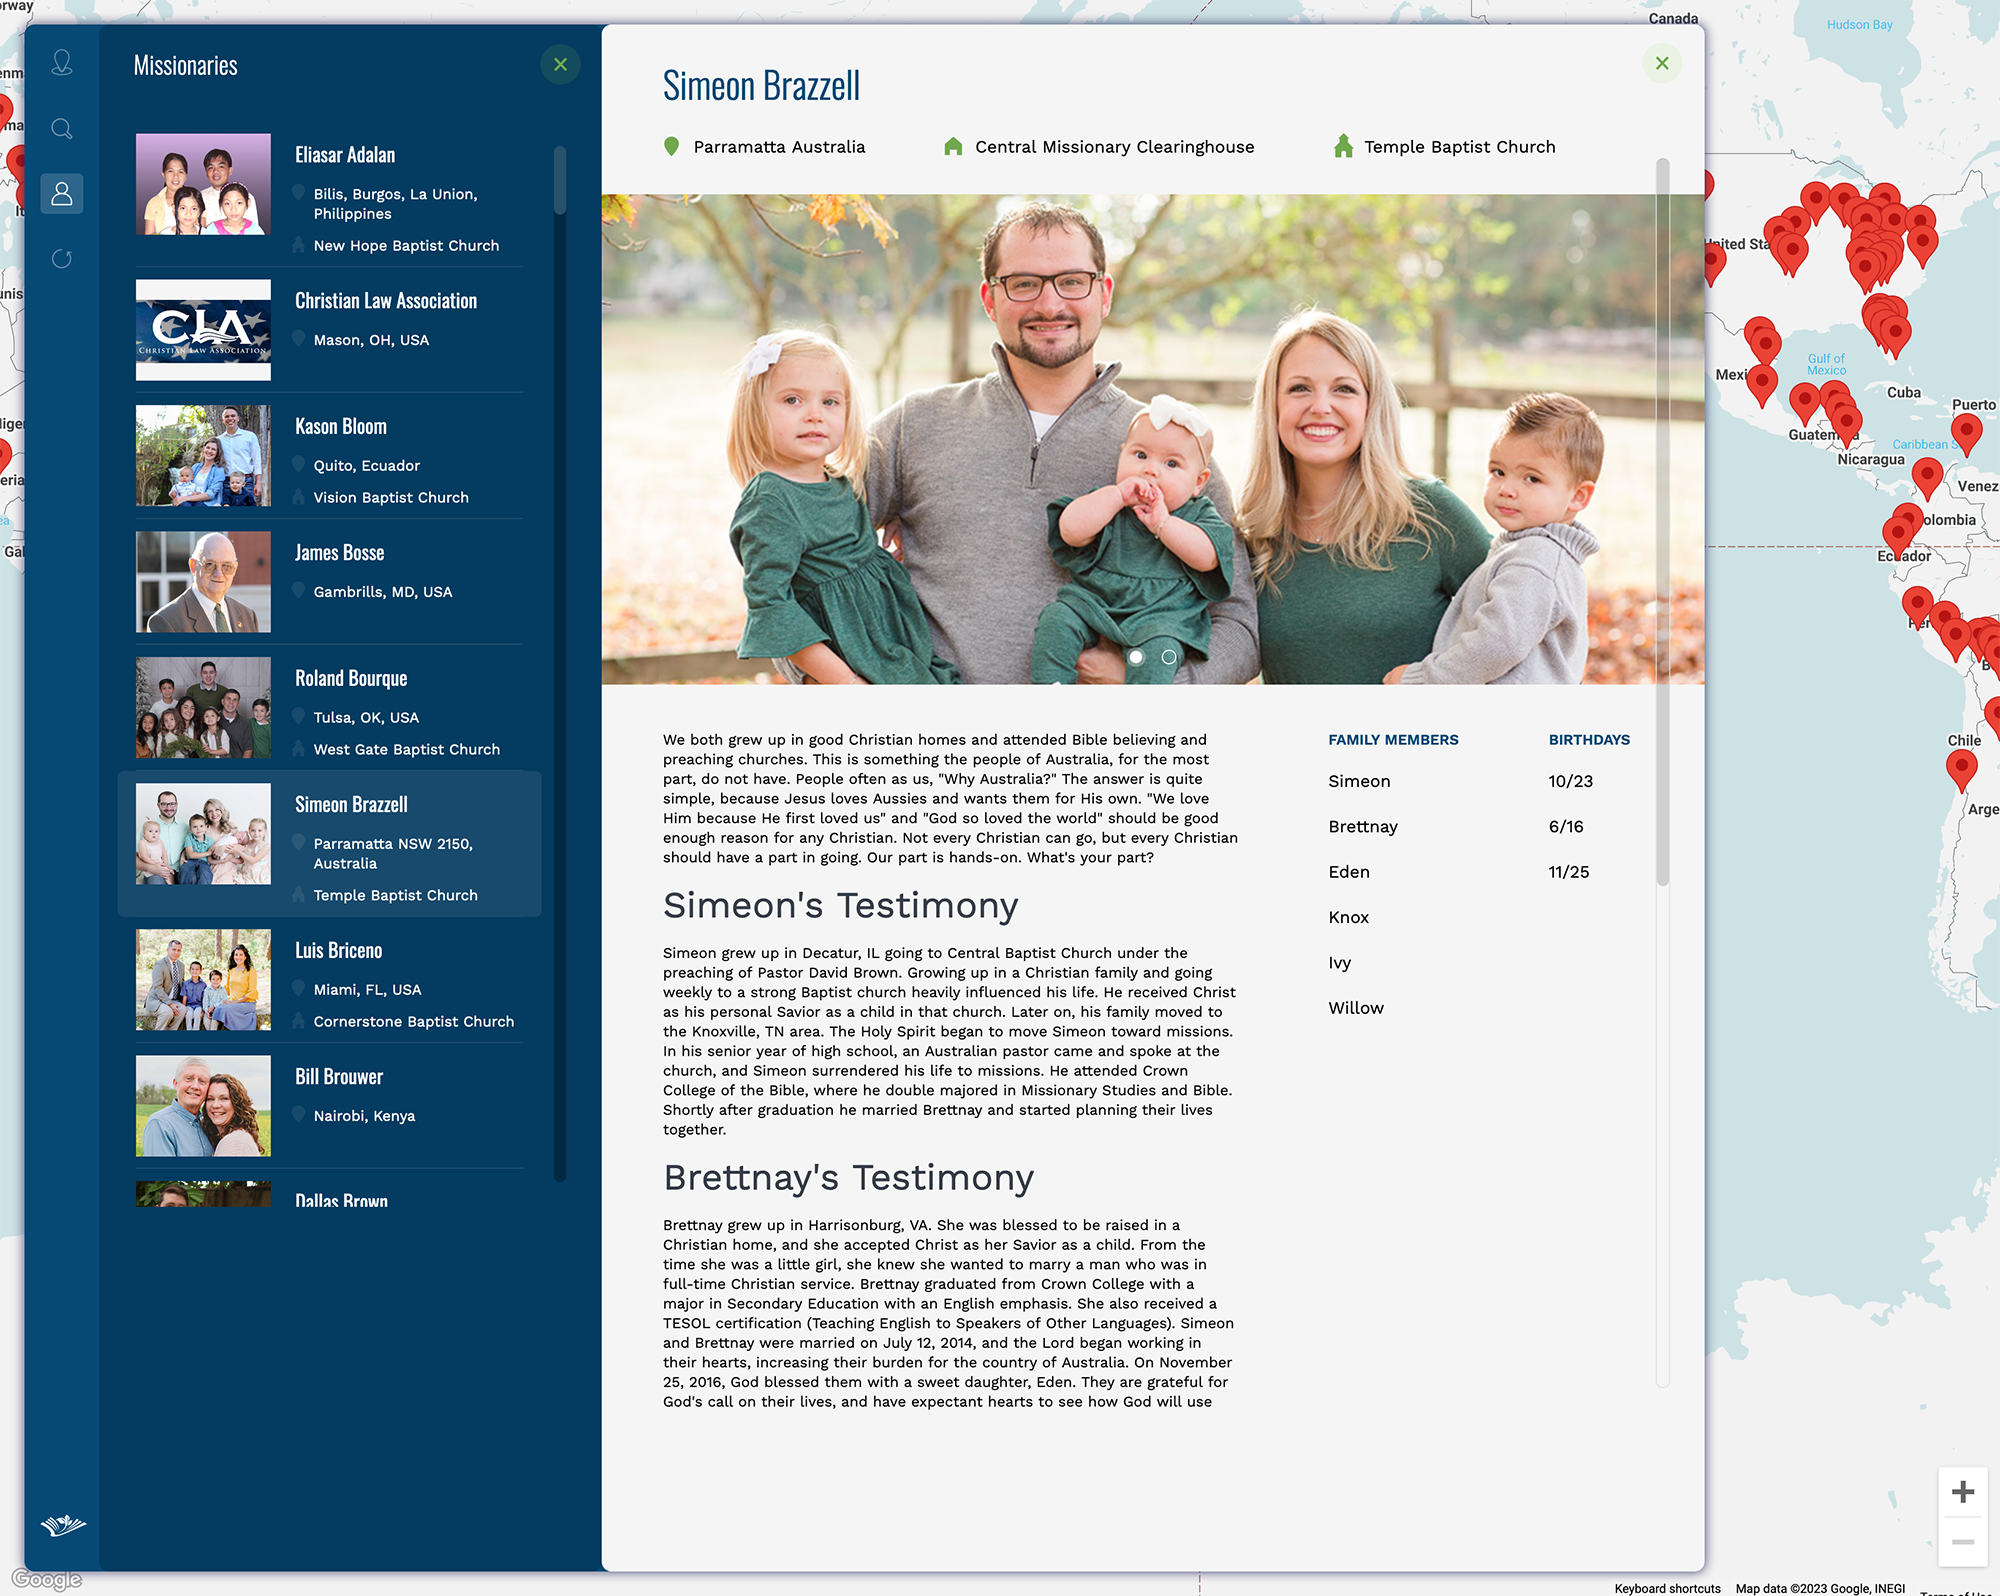Click the Christian Law Association logo thumbnail
Viewport: 2000px width, 1596px height.
pos(203,330)
